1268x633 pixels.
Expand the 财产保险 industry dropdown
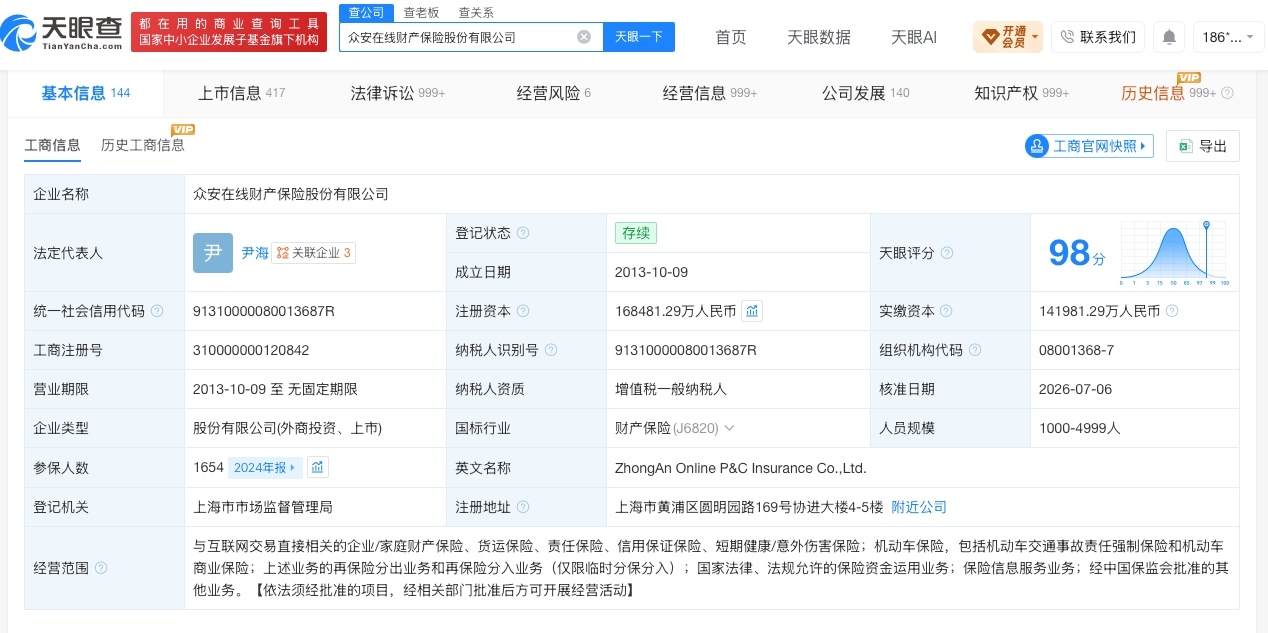[729, 428]
